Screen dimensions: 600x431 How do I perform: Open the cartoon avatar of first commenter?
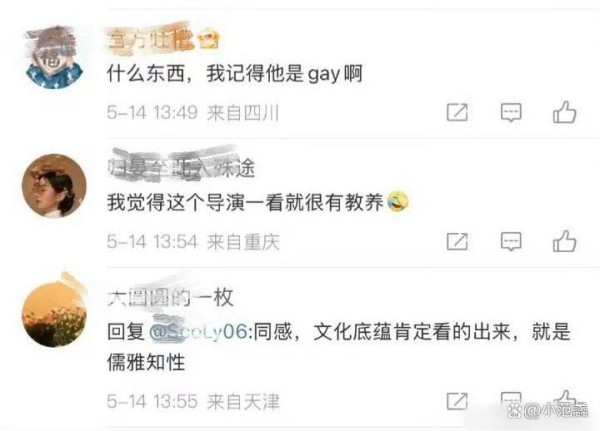click(54, 57)
